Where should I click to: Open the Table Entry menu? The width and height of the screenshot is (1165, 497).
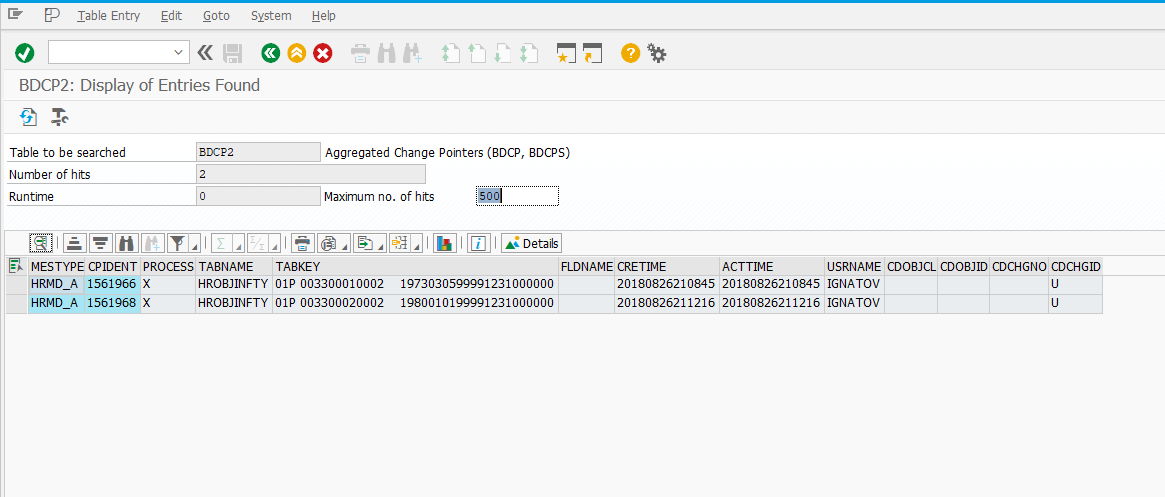(108, 16)
